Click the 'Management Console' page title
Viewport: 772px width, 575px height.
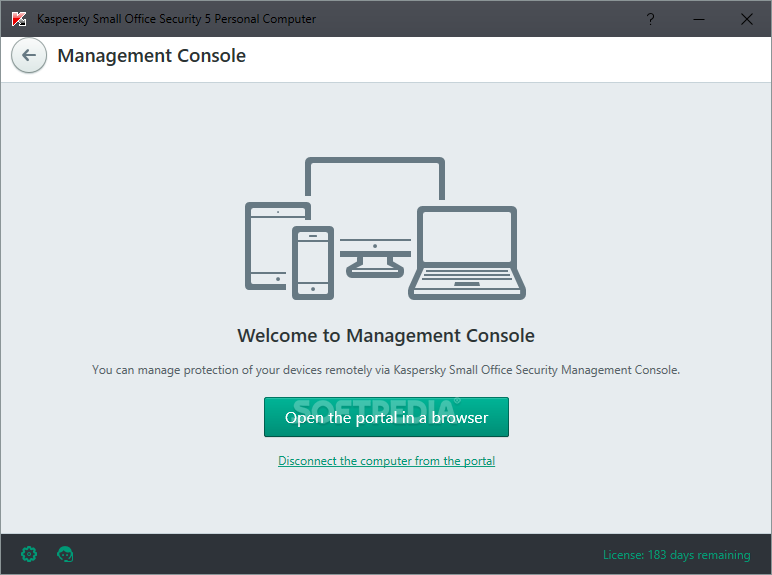point(152,56)
